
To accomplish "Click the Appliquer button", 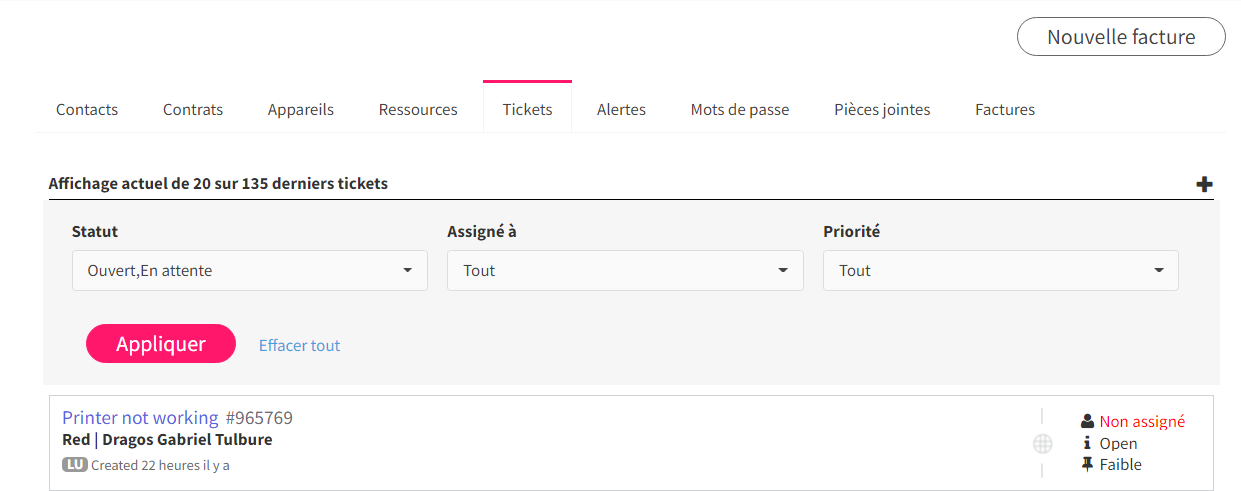I will (161, 343).
